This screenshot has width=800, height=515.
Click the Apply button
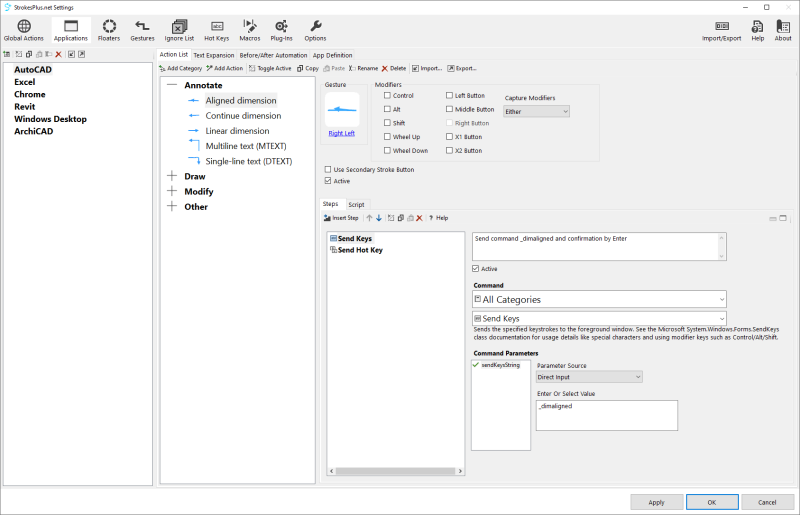point(656,501)
